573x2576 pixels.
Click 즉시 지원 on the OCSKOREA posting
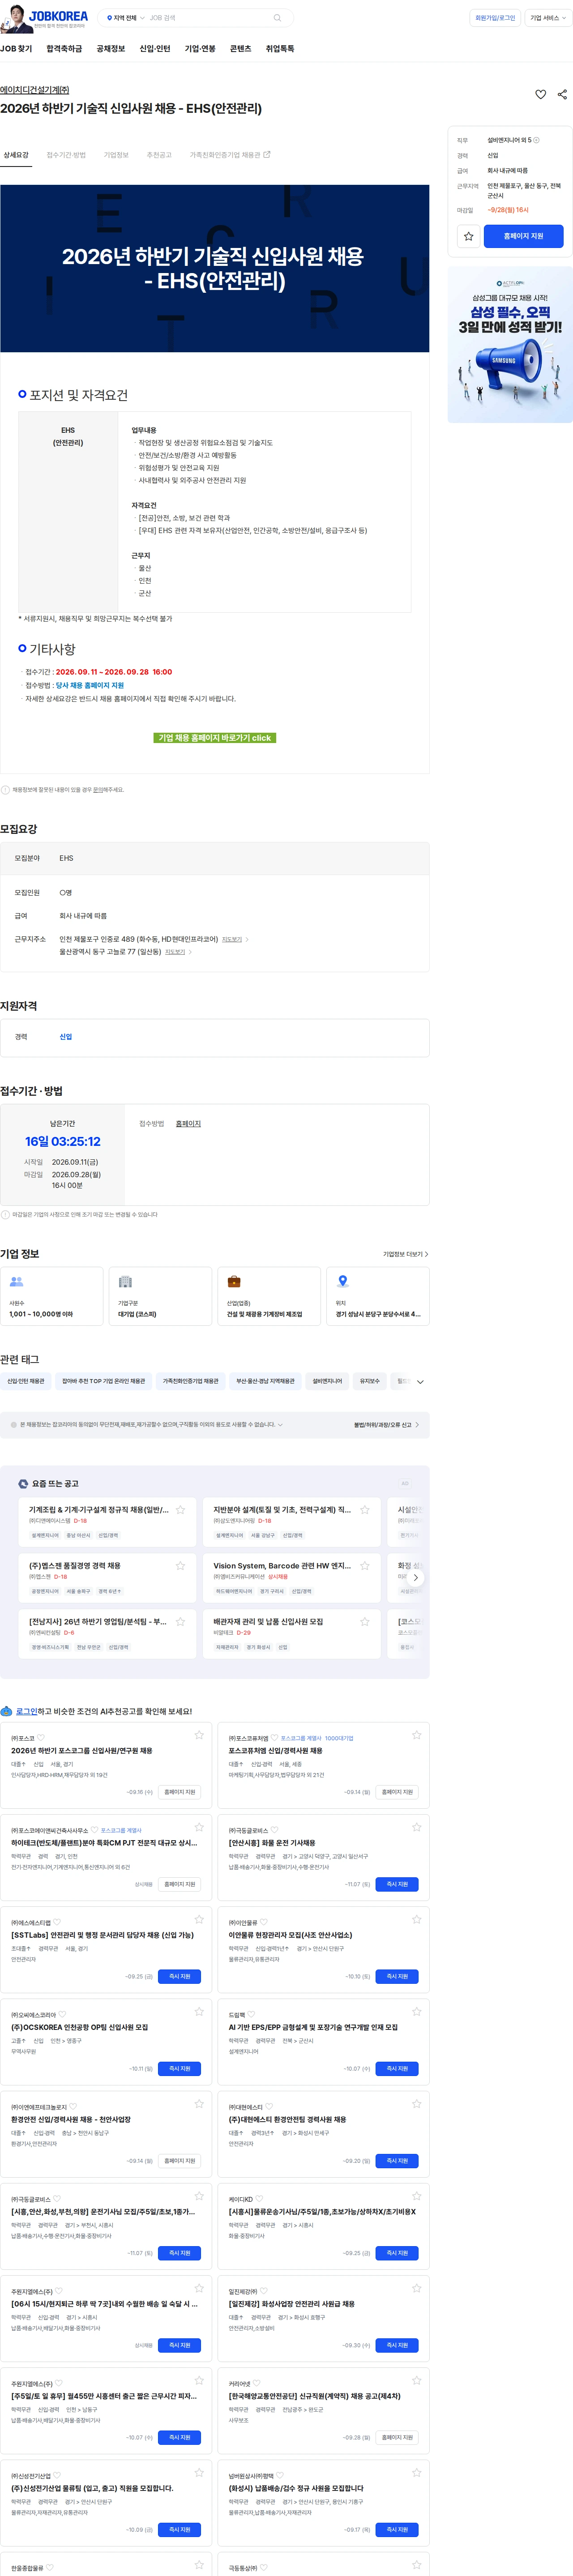(180, 2068)
